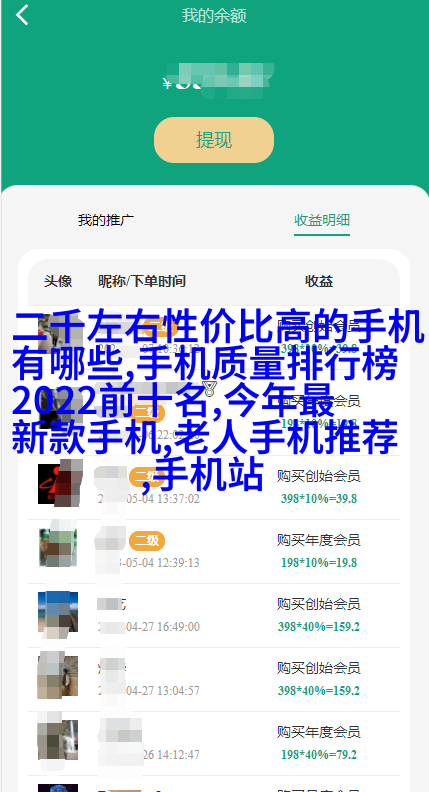Click the 头像 column header
Screen dimensions: 429x792
[58, 281]
